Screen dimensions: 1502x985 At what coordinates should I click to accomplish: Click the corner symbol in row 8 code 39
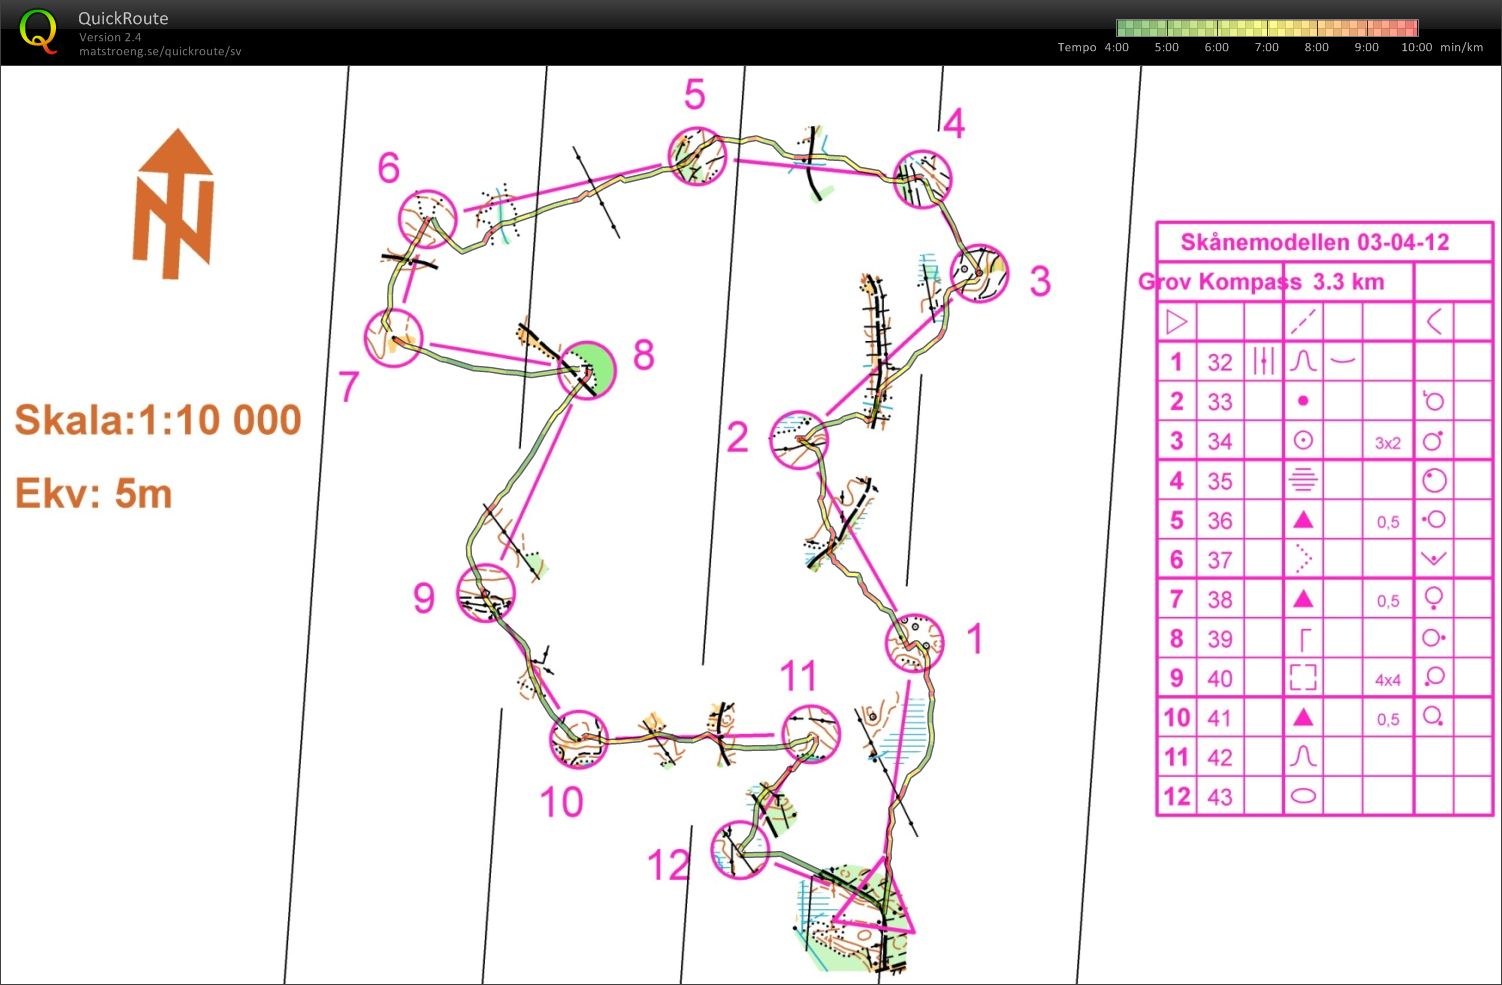(1304, 638)
